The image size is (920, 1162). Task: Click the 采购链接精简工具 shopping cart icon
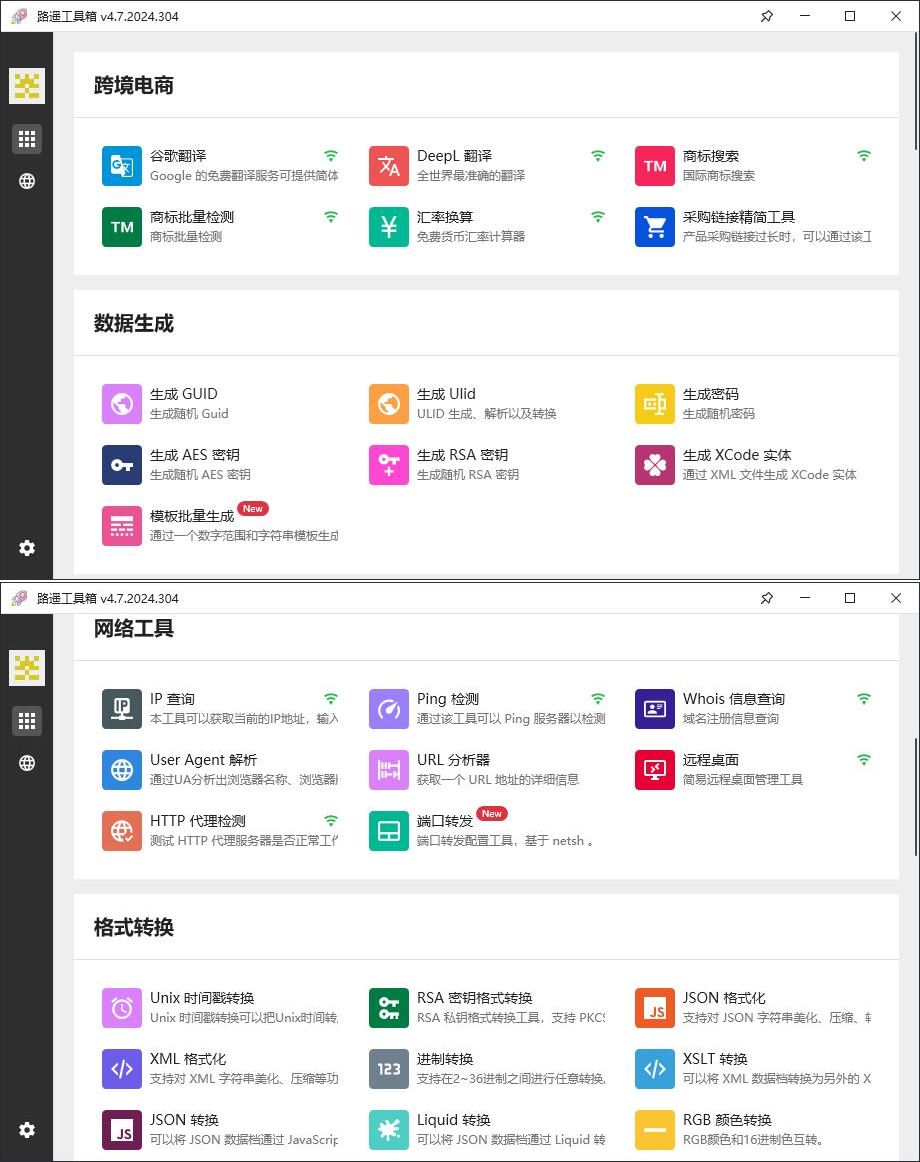pyautogui.click(x=654, y=227)
